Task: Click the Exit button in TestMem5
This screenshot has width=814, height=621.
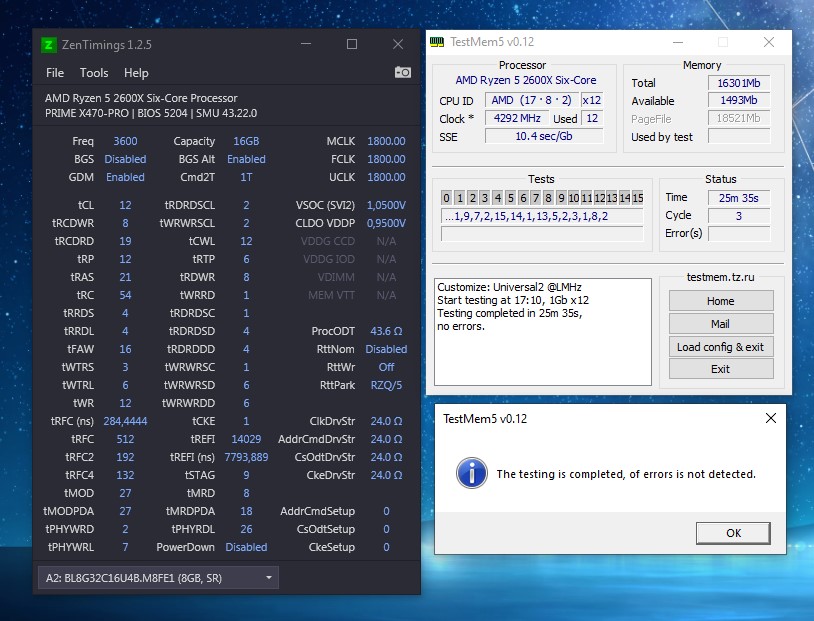Action: click(721, 369)
